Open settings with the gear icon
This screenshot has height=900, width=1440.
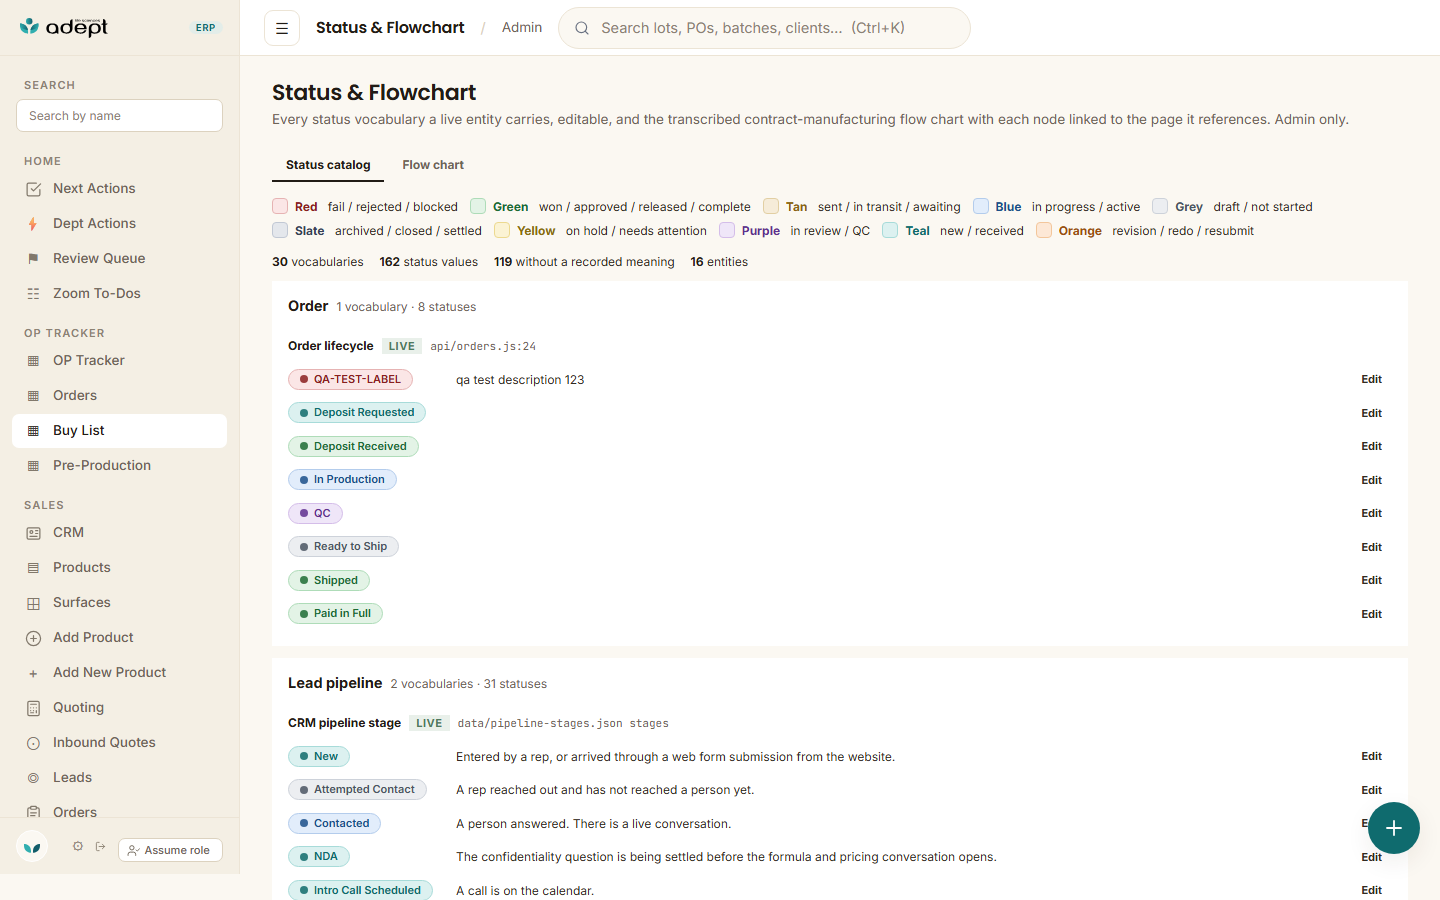tap(78, 846)
